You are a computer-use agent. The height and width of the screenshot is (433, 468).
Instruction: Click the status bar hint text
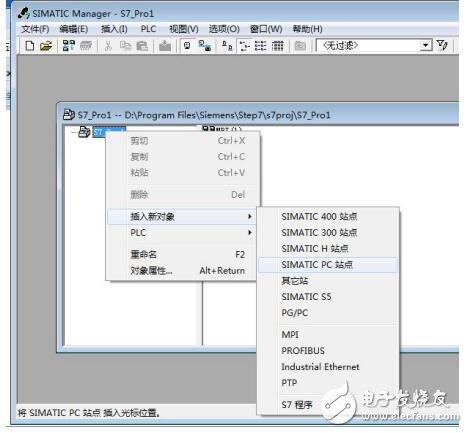coord(89,413)
